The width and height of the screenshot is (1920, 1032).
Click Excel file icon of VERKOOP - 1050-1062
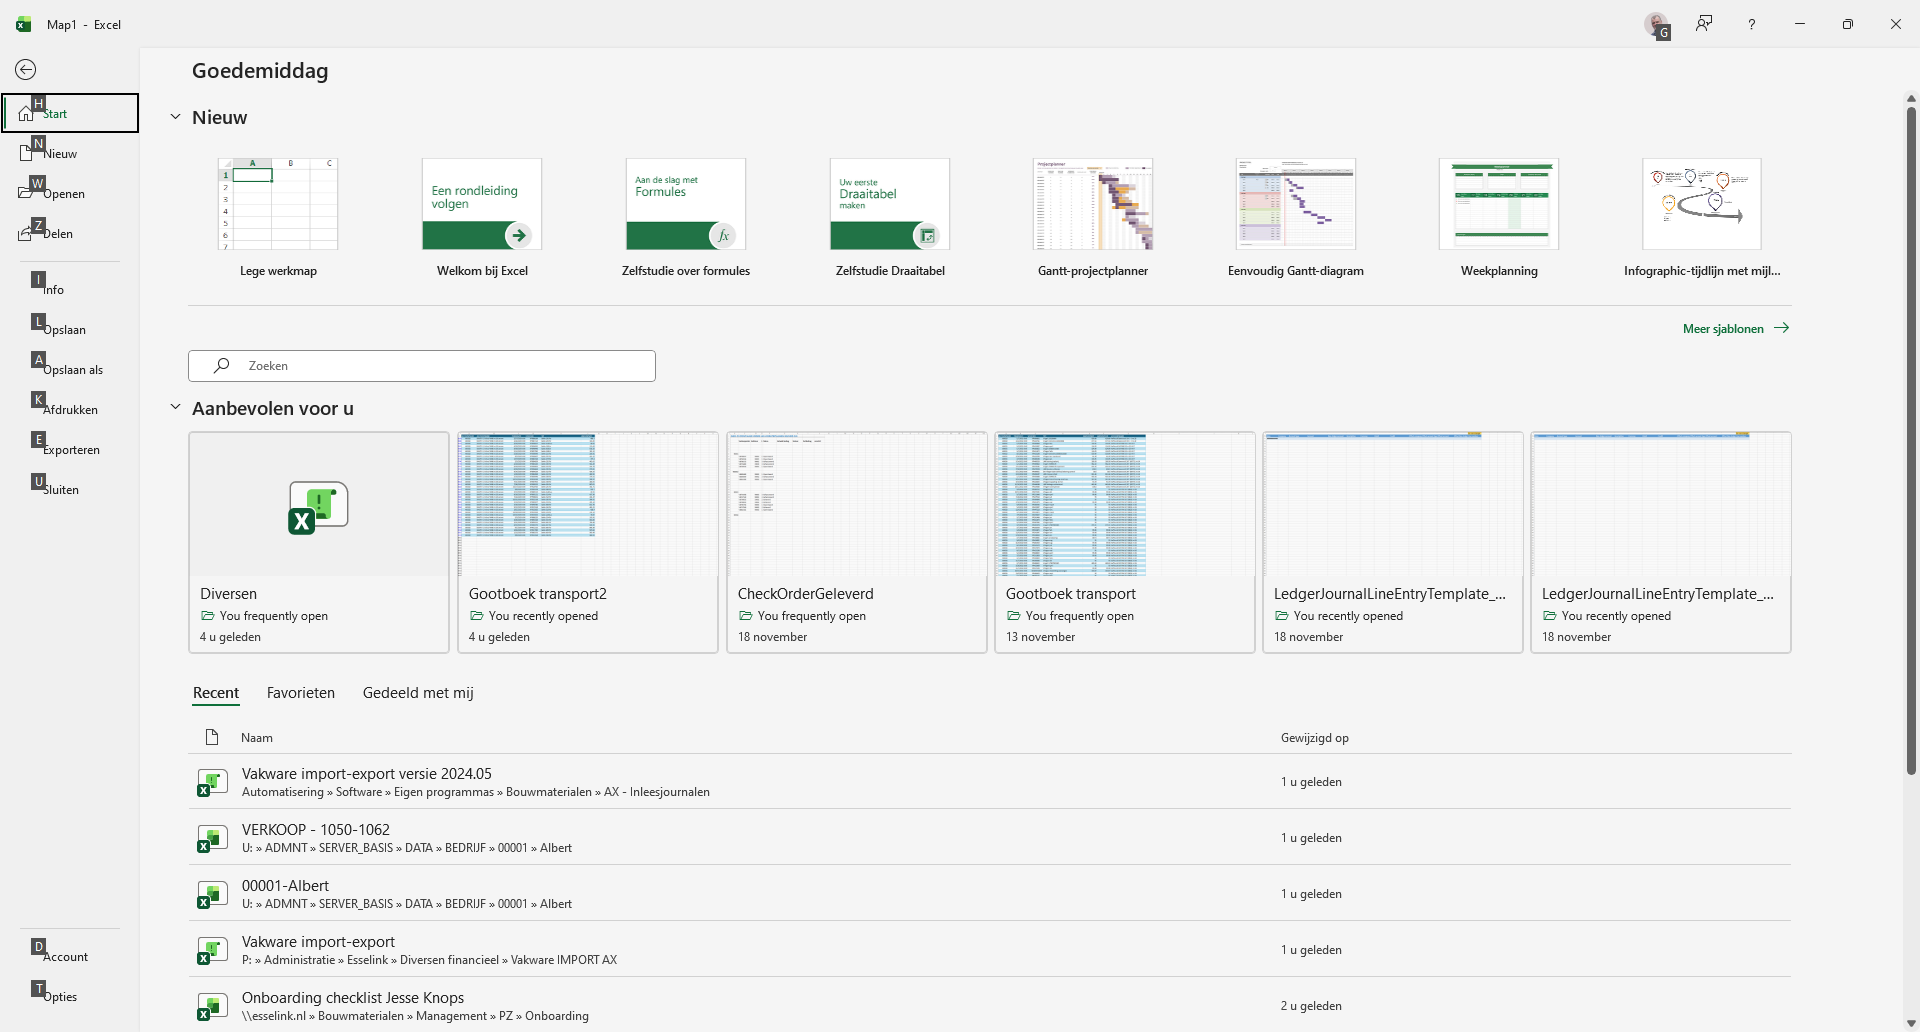pos(212,838)
